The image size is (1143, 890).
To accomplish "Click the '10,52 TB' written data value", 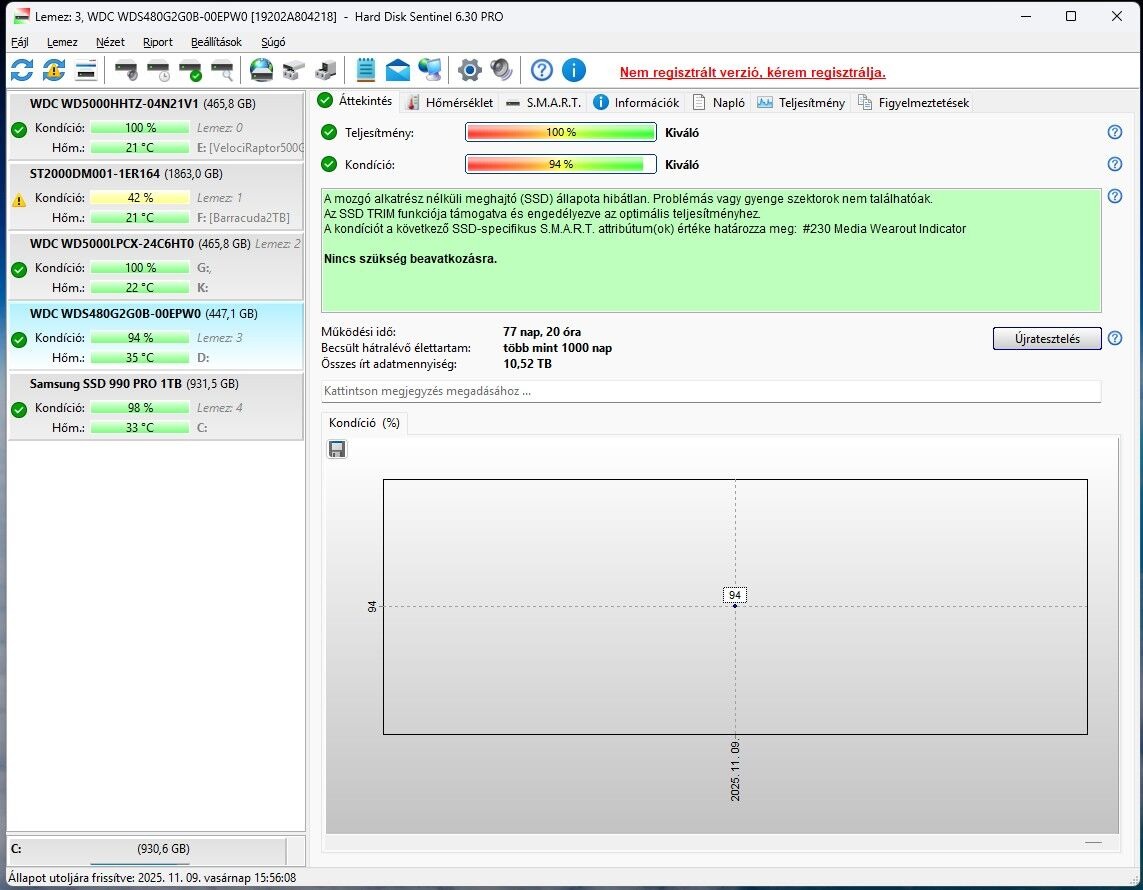I will click(x=527, y=364).
